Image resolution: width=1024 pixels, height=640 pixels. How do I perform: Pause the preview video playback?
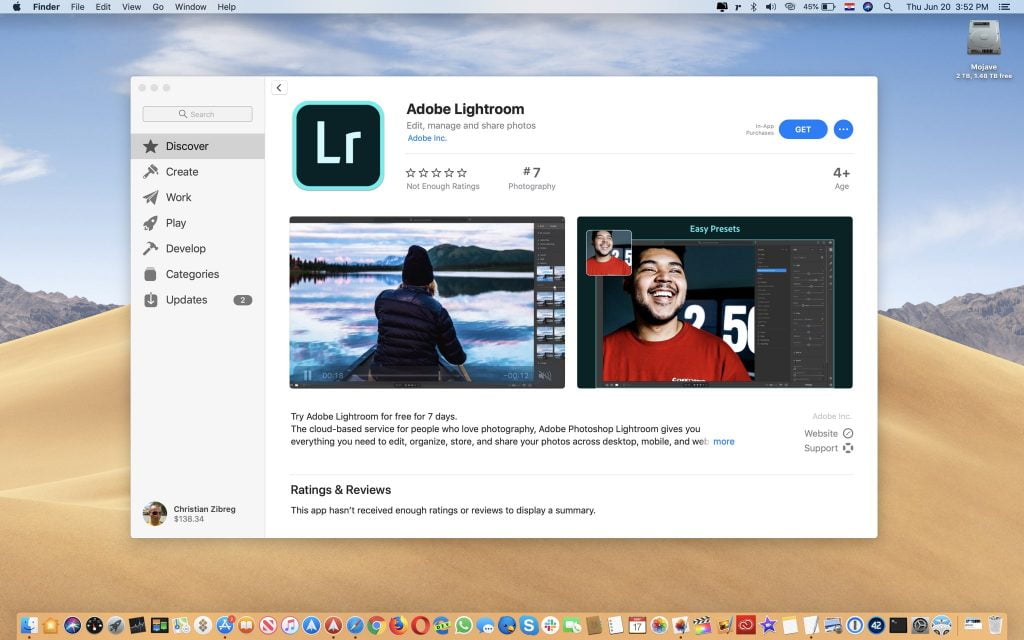click(x=307, y=376)
